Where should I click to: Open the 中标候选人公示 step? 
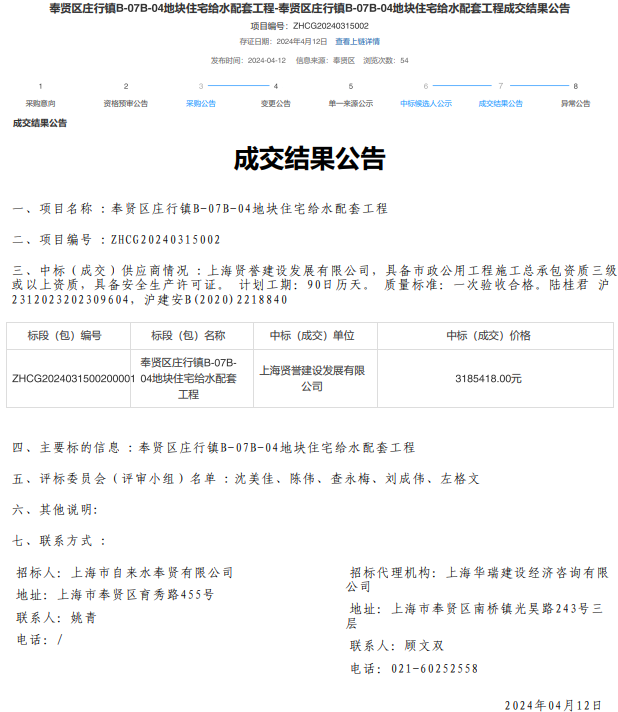point(426,103)
